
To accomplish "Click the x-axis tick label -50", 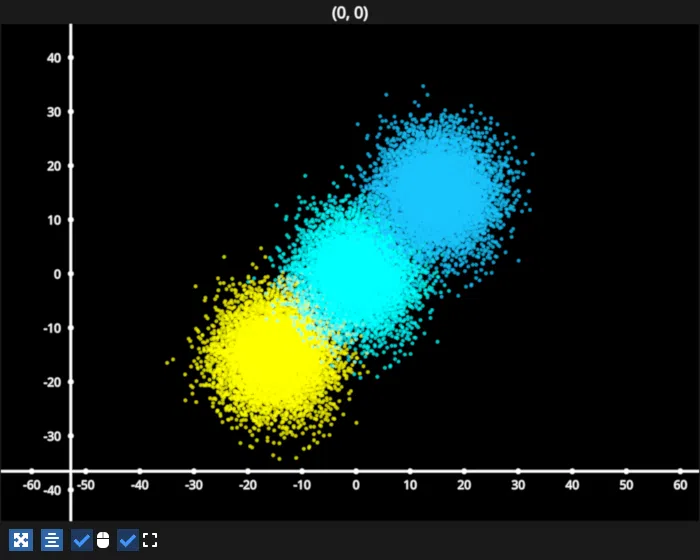I will coord(86,485).
